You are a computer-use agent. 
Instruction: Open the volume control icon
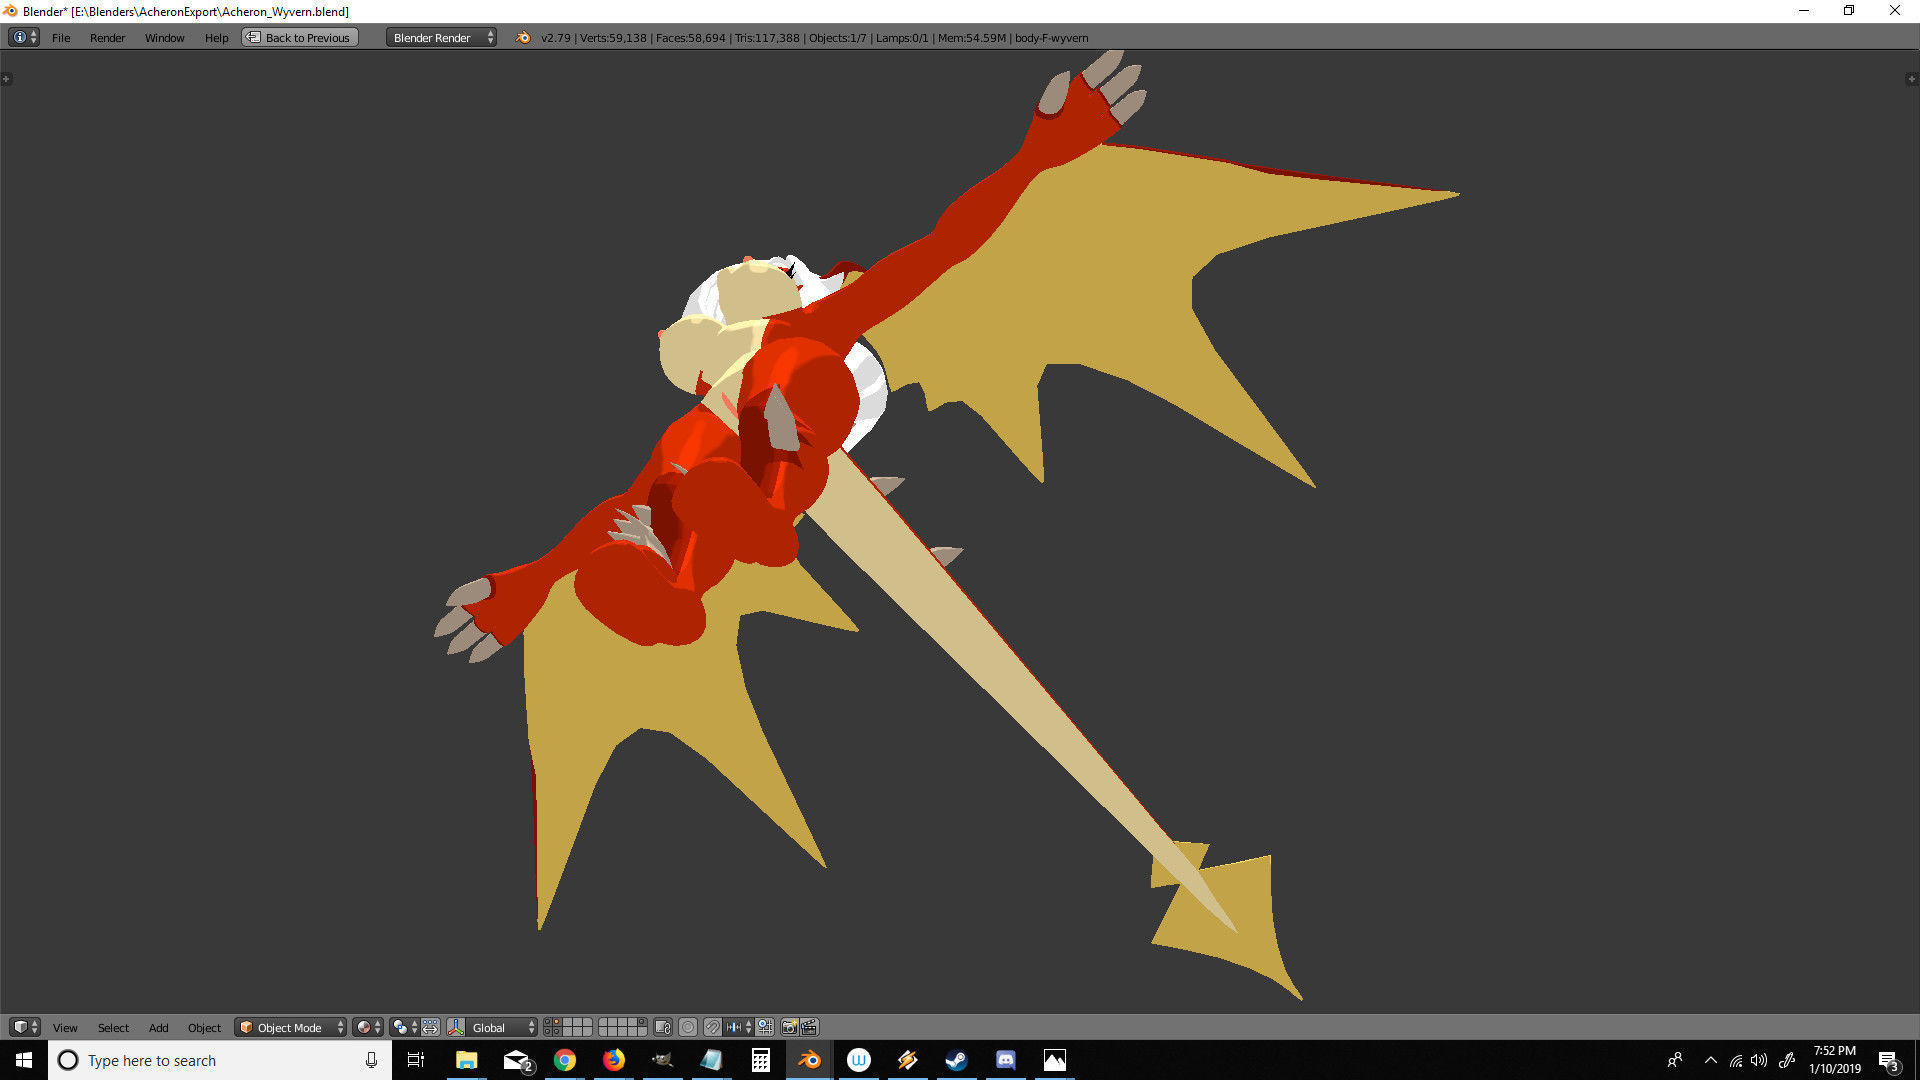point(1759,1060)
